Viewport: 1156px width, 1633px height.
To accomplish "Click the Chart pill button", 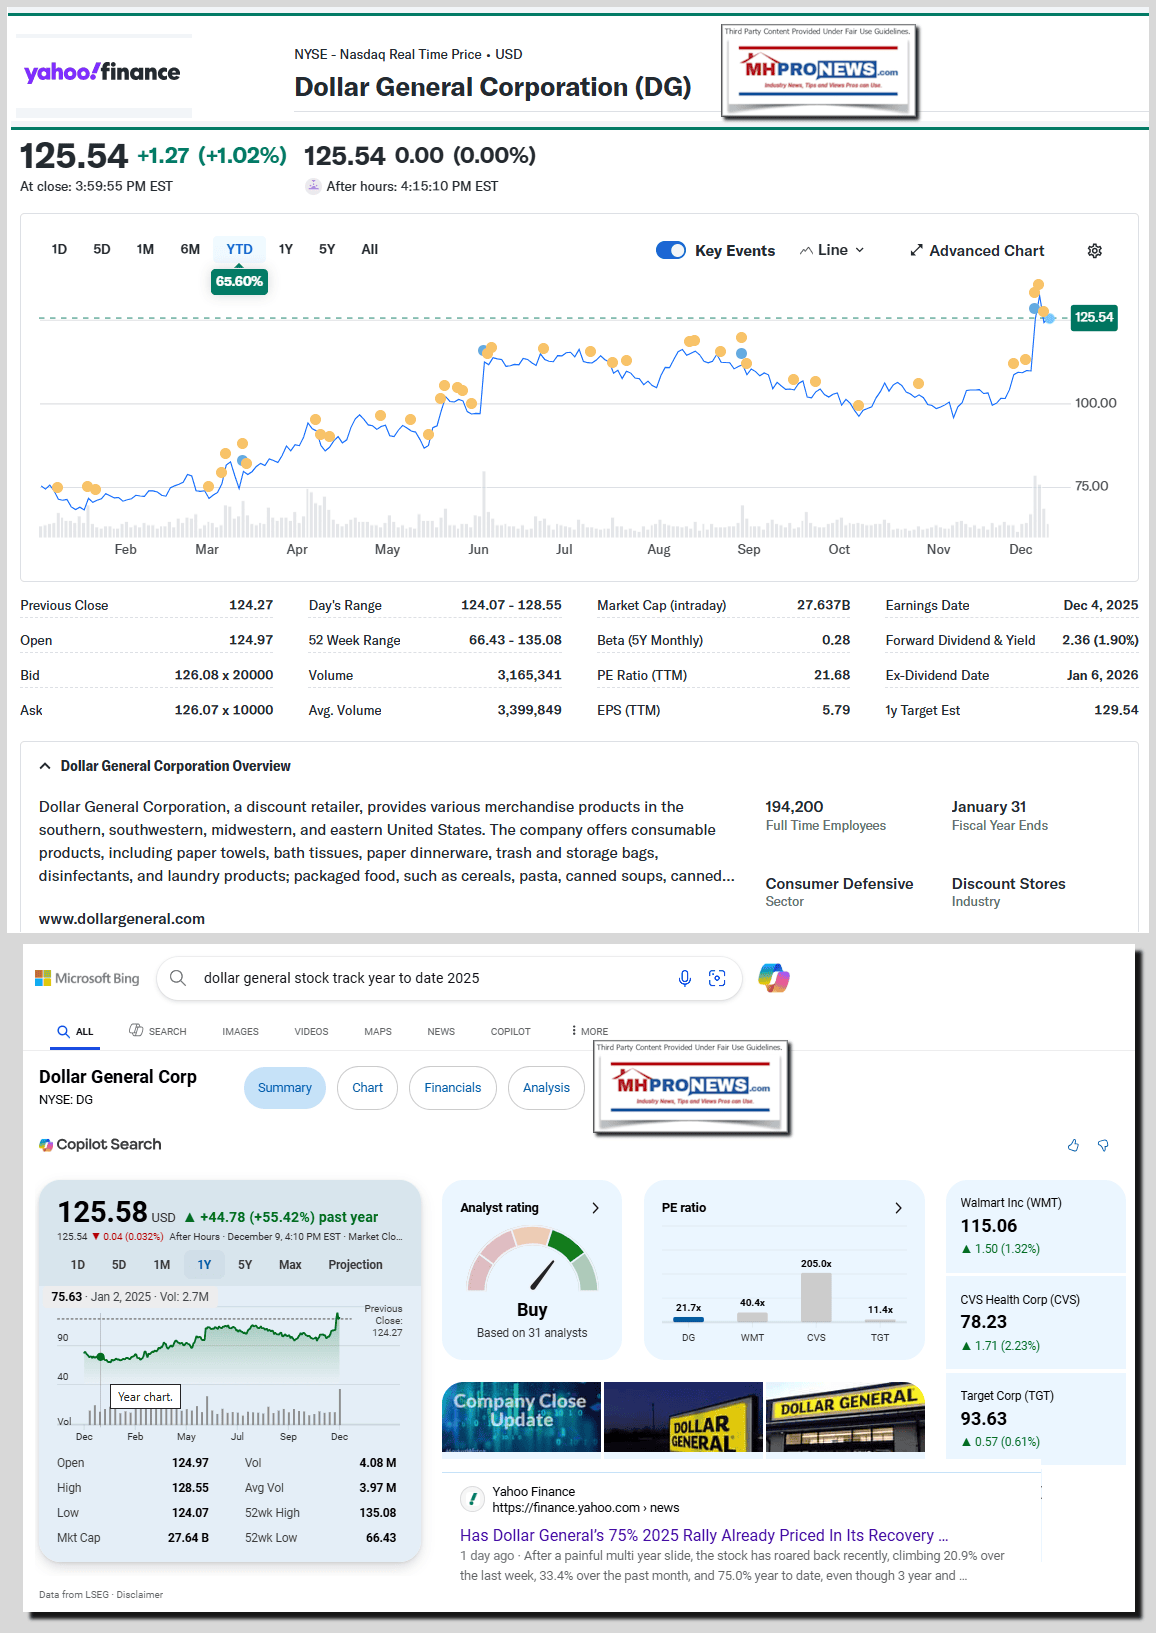I will [367, 1088].
